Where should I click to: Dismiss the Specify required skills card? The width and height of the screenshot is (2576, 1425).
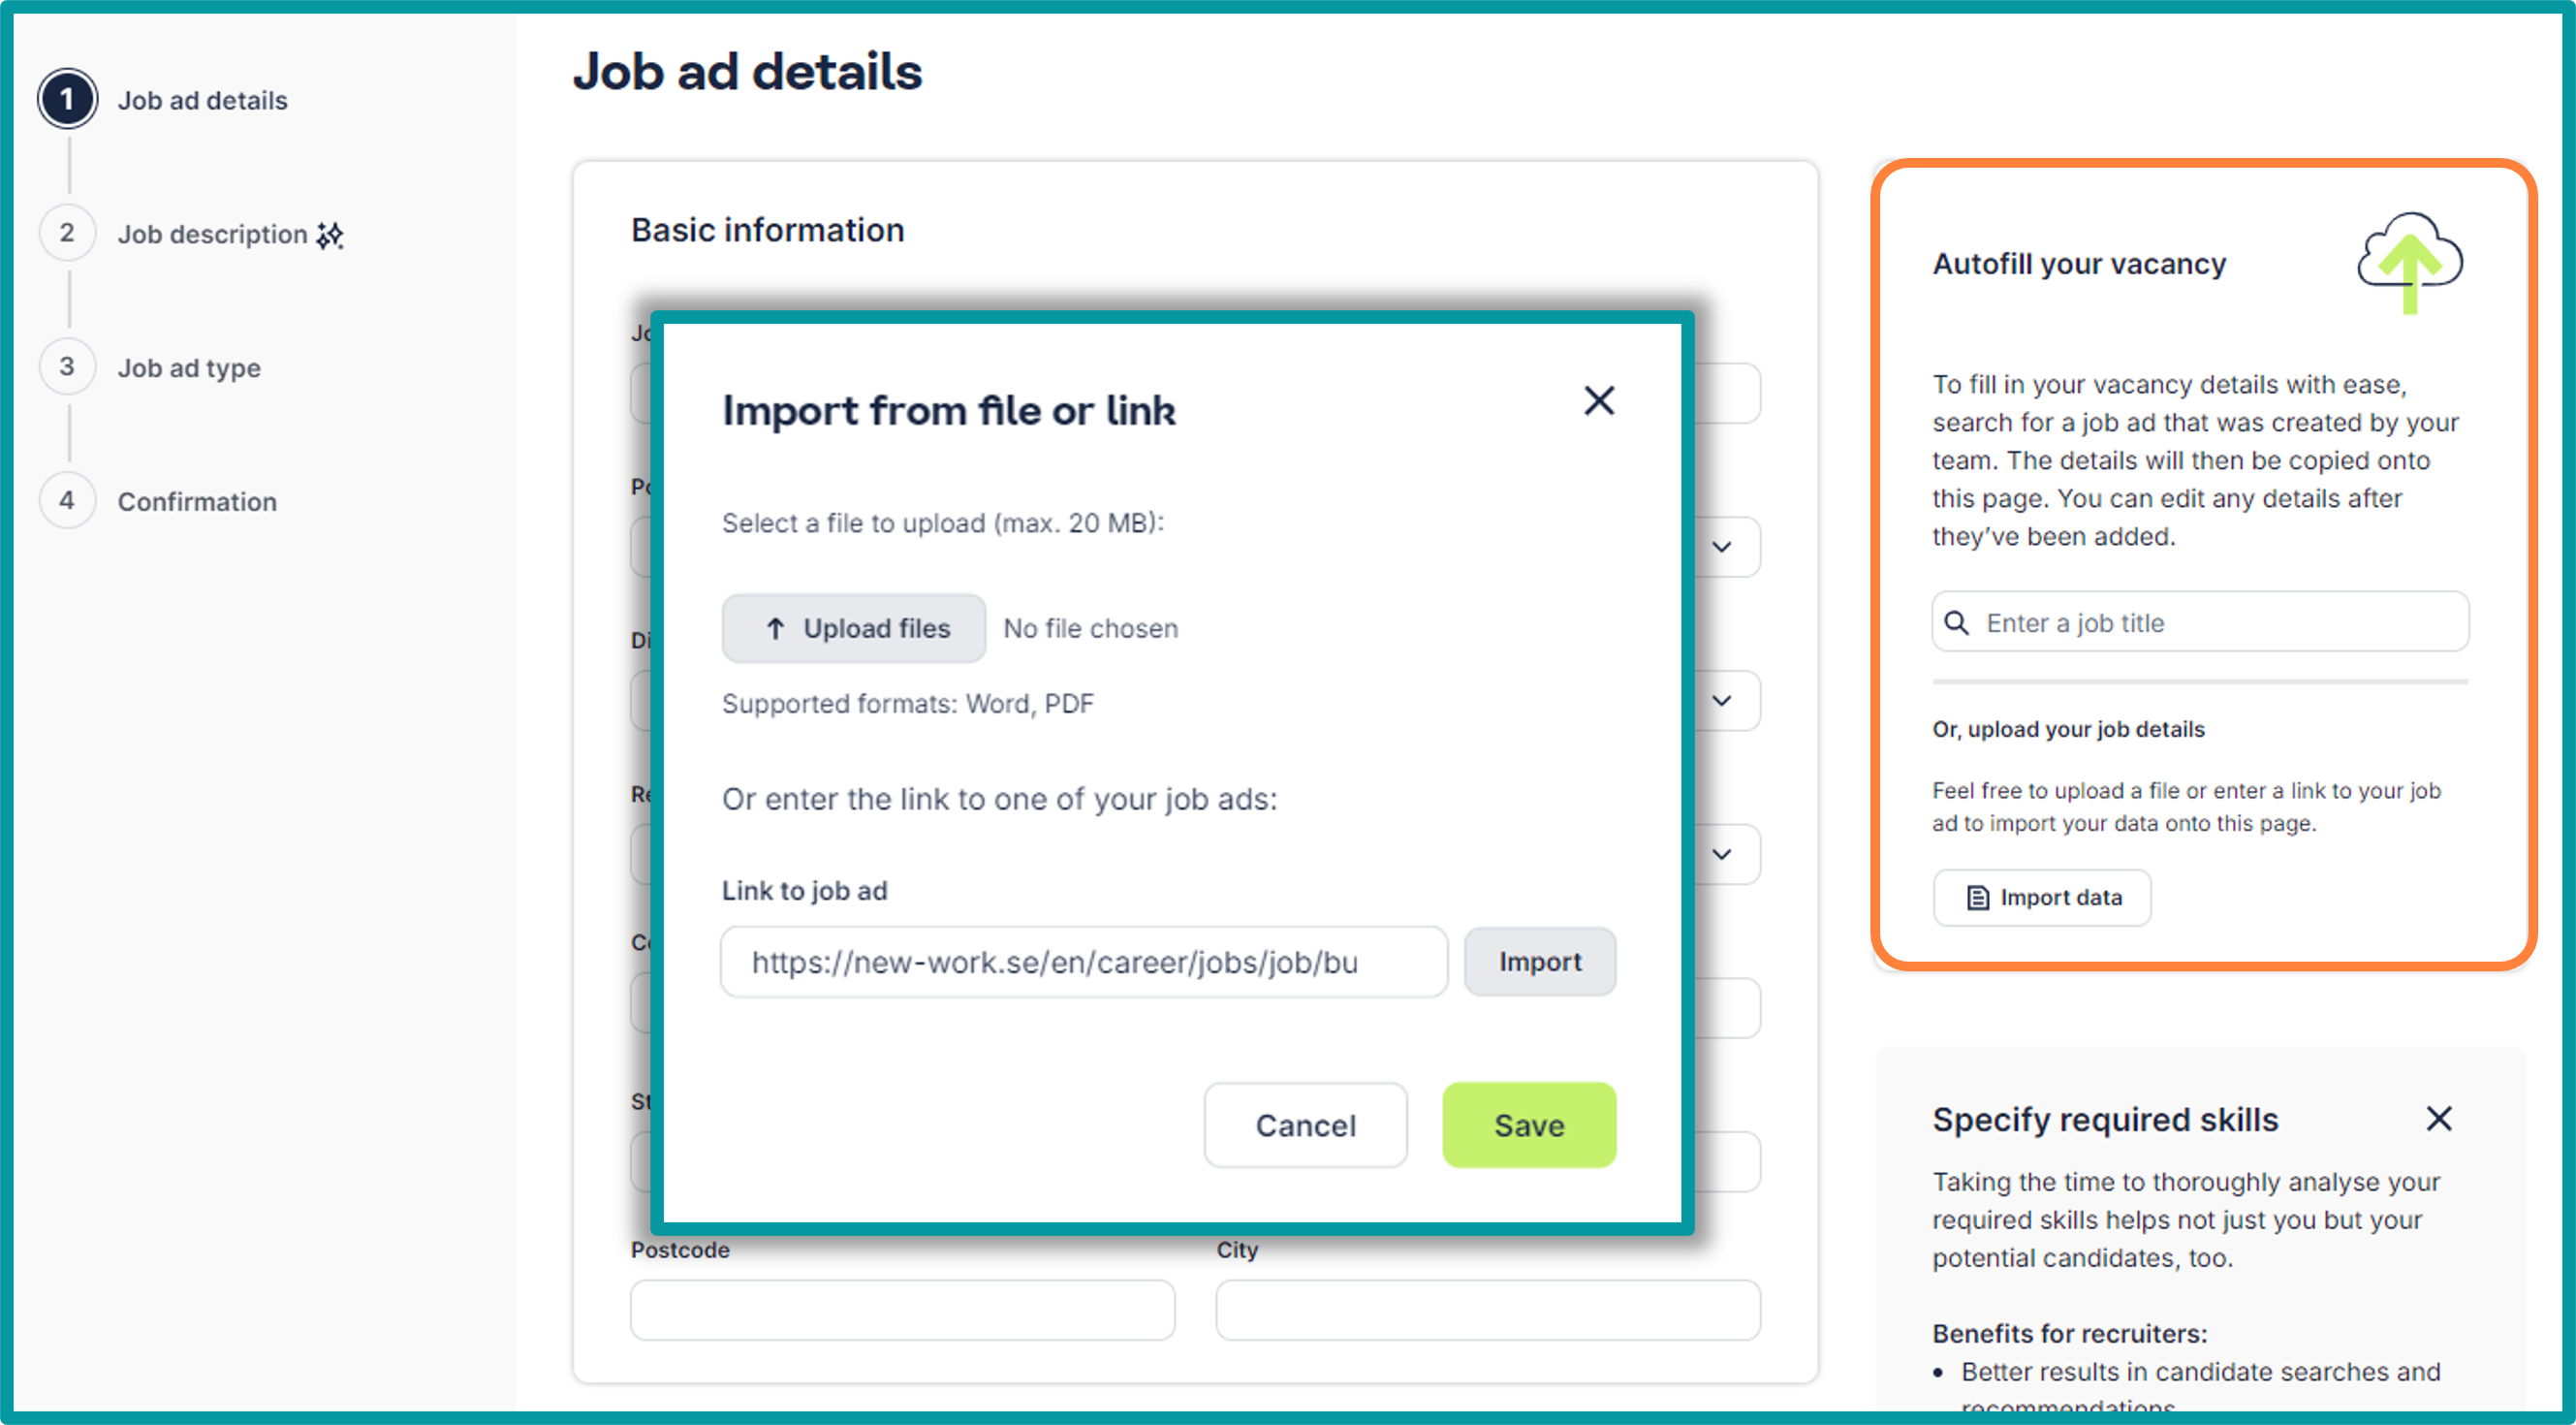point(2438,1118)
